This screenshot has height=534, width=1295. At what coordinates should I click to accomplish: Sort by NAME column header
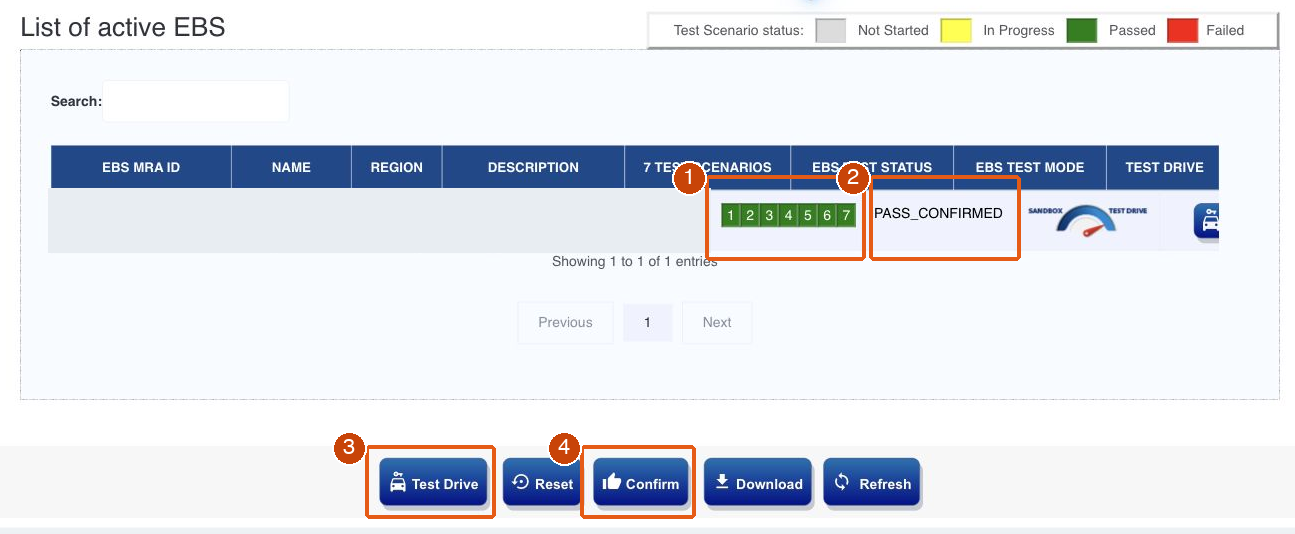point(291,167)
